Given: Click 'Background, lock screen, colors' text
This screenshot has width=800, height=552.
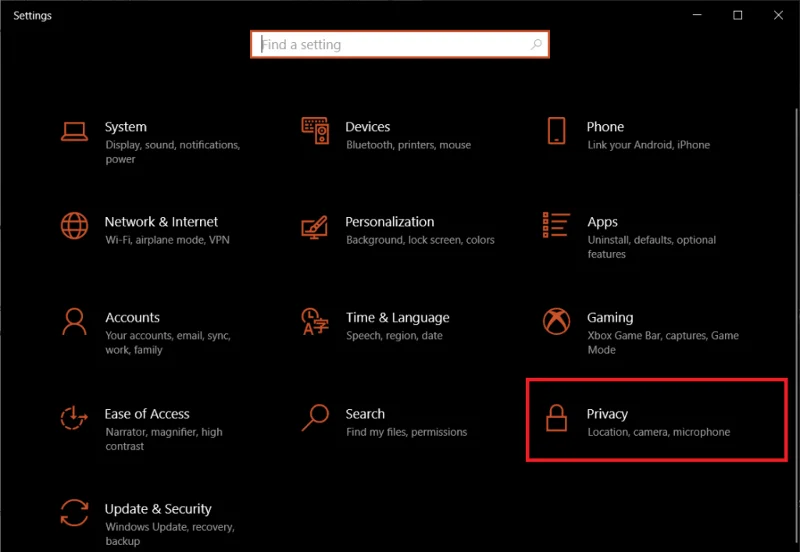Looking at the screenshot, I should 420,240.
